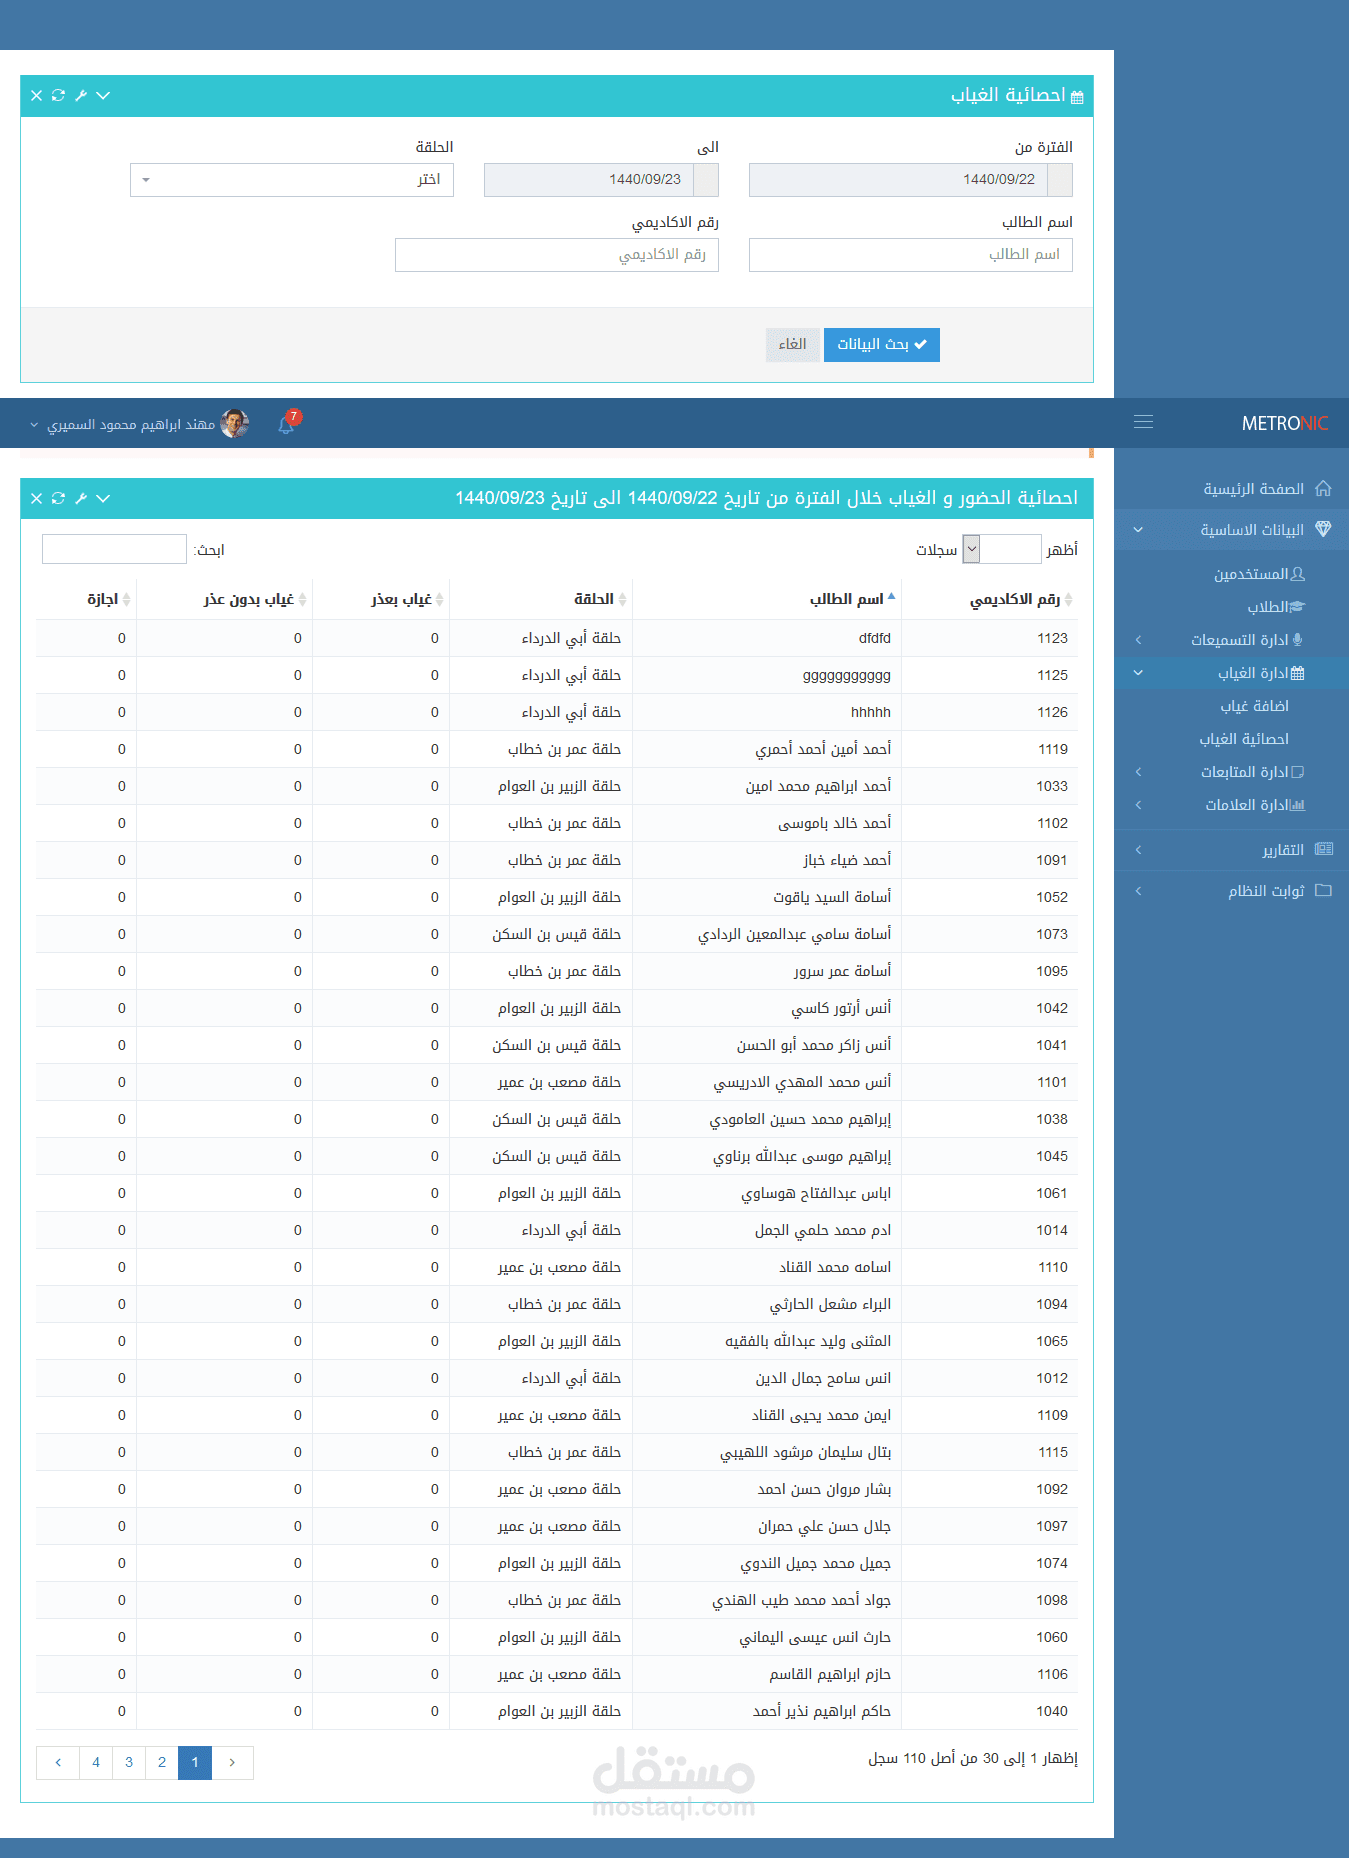Collapse ادارة الغياب submenu arrow
The height and width of the screenshot is (1858, 1349).
[x=1138, y=673]
